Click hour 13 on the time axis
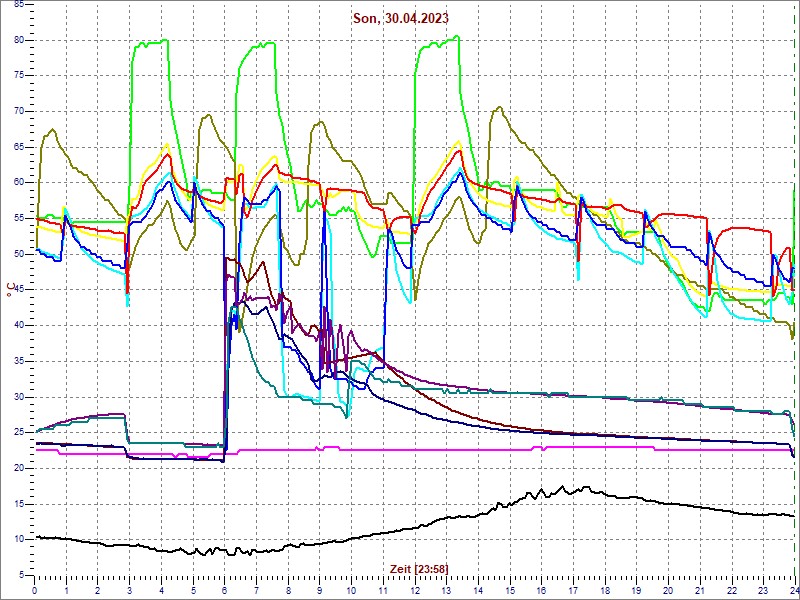Viewport: 800px width, 600px height. 446,590
